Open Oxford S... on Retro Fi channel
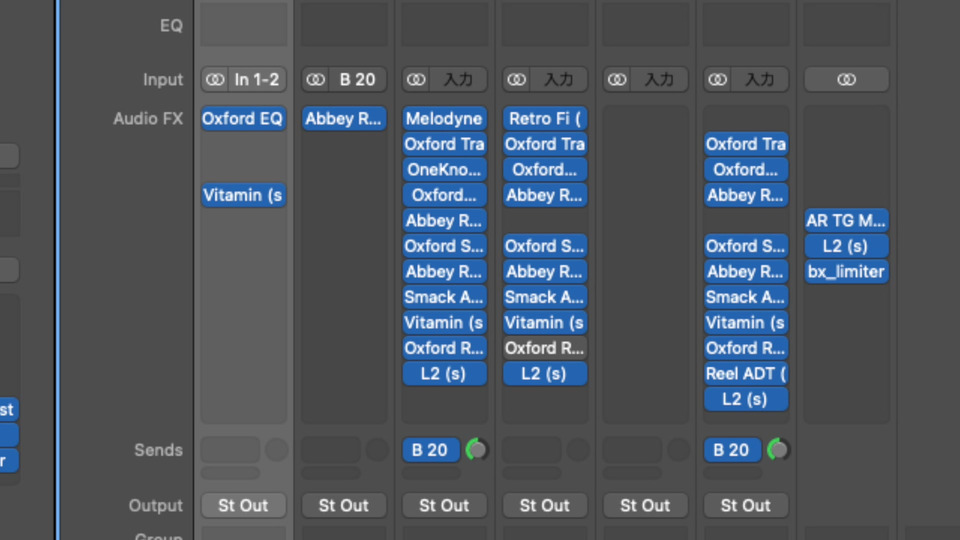Screen dimensions: 960x540 545,246
